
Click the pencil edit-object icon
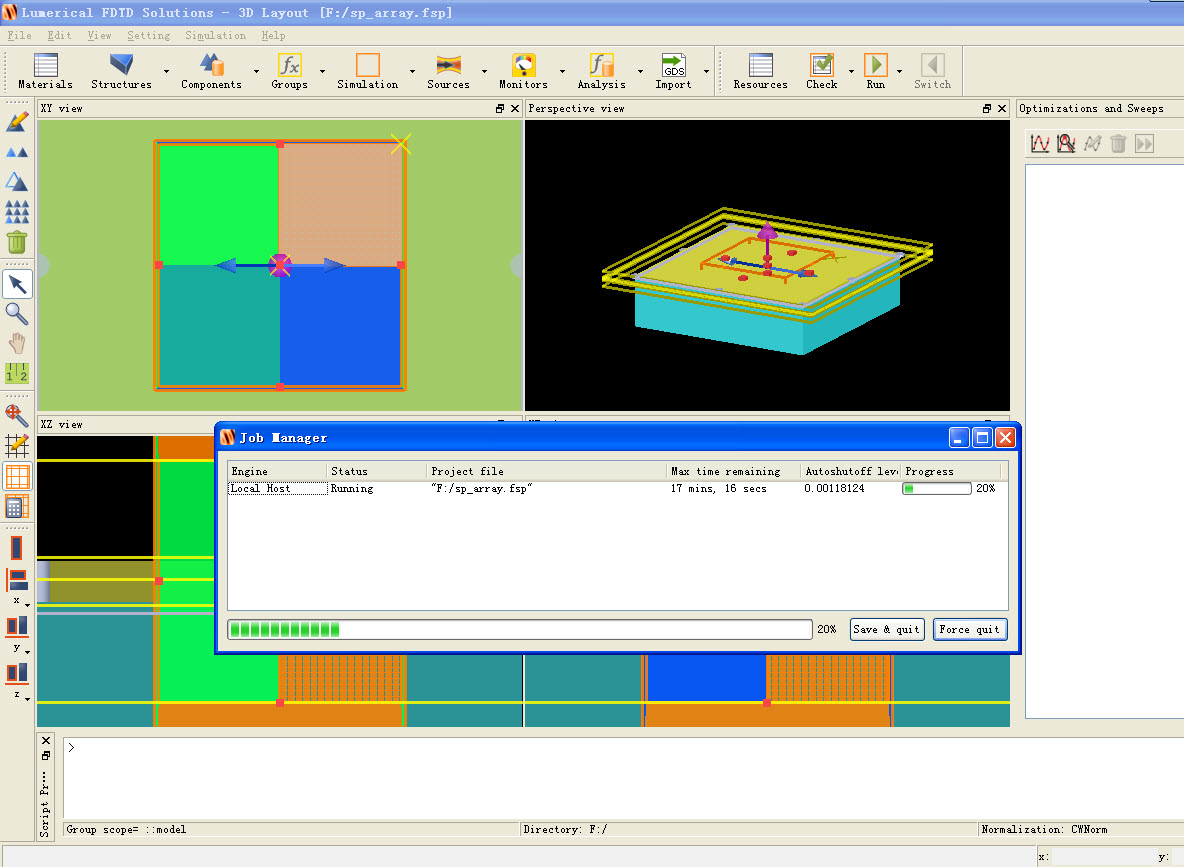[x=17, y=122]
